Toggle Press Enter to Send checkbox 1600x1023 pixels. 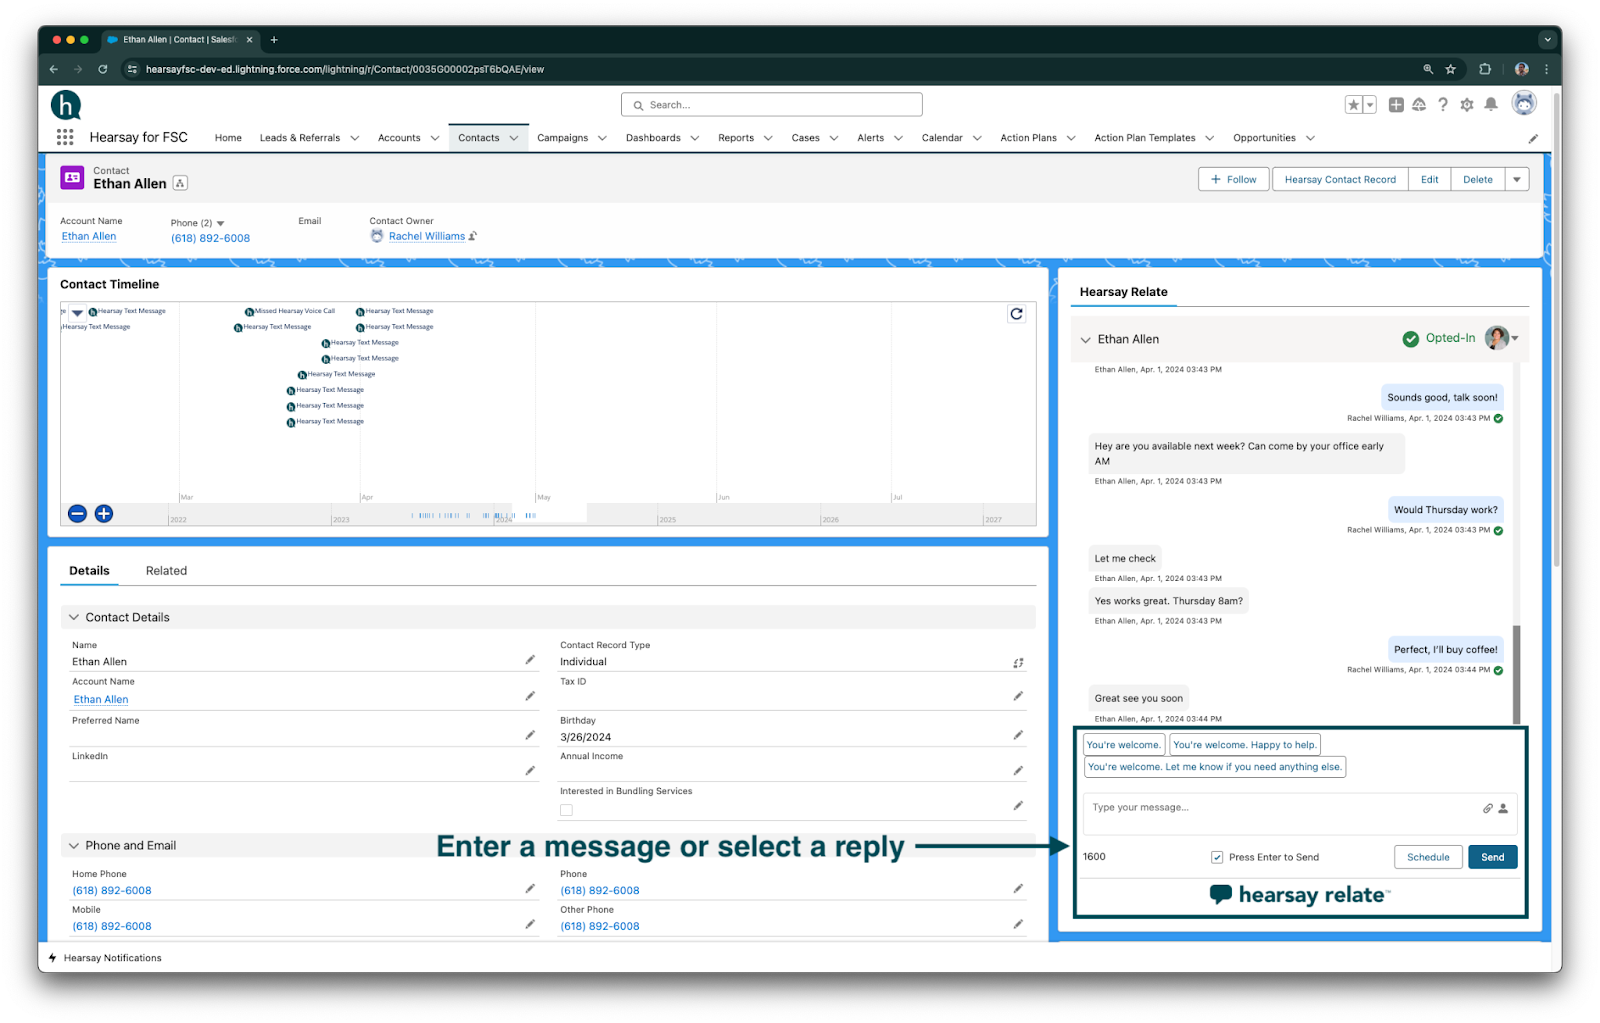click(1217, 857)
